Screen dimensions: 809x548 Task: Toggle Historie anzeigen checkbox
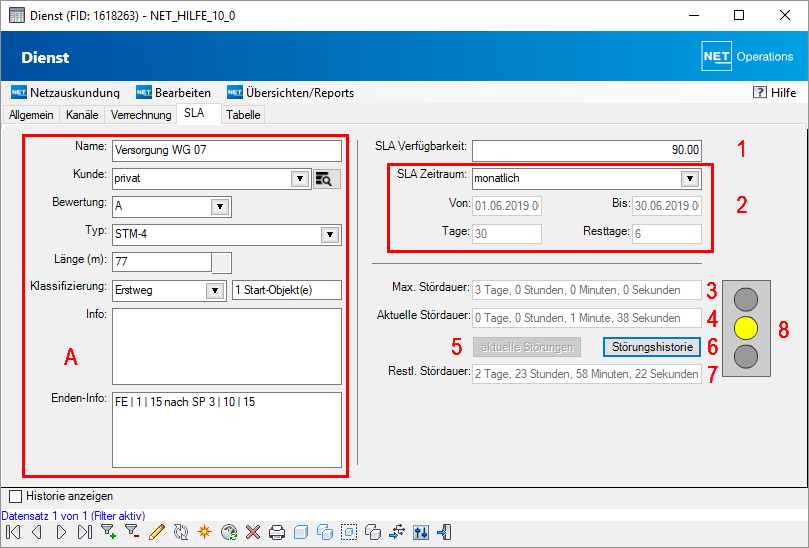[x=15, y=496]
